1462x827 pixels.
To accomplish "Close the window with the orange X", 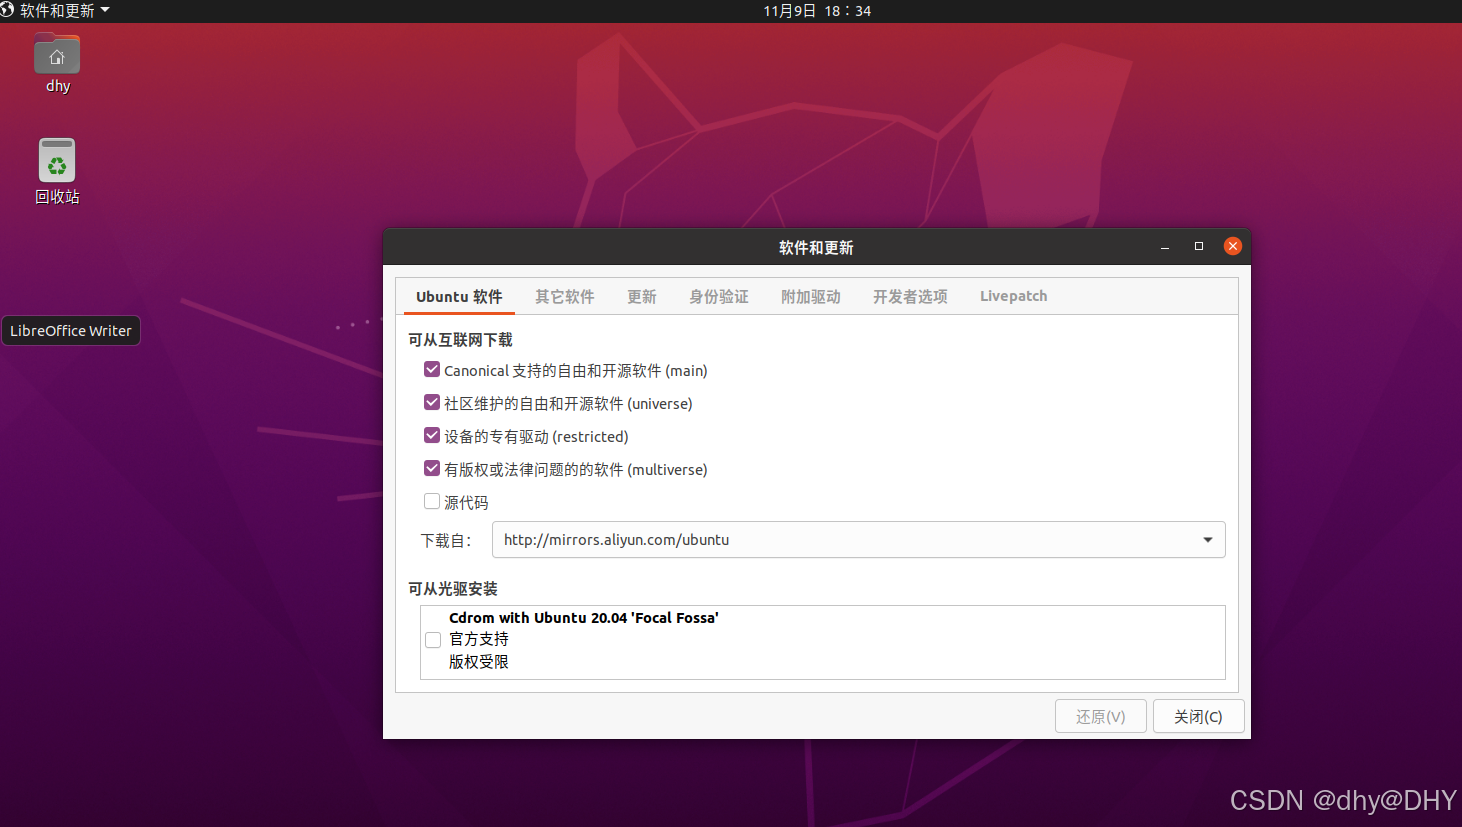I will point(1233,246).
